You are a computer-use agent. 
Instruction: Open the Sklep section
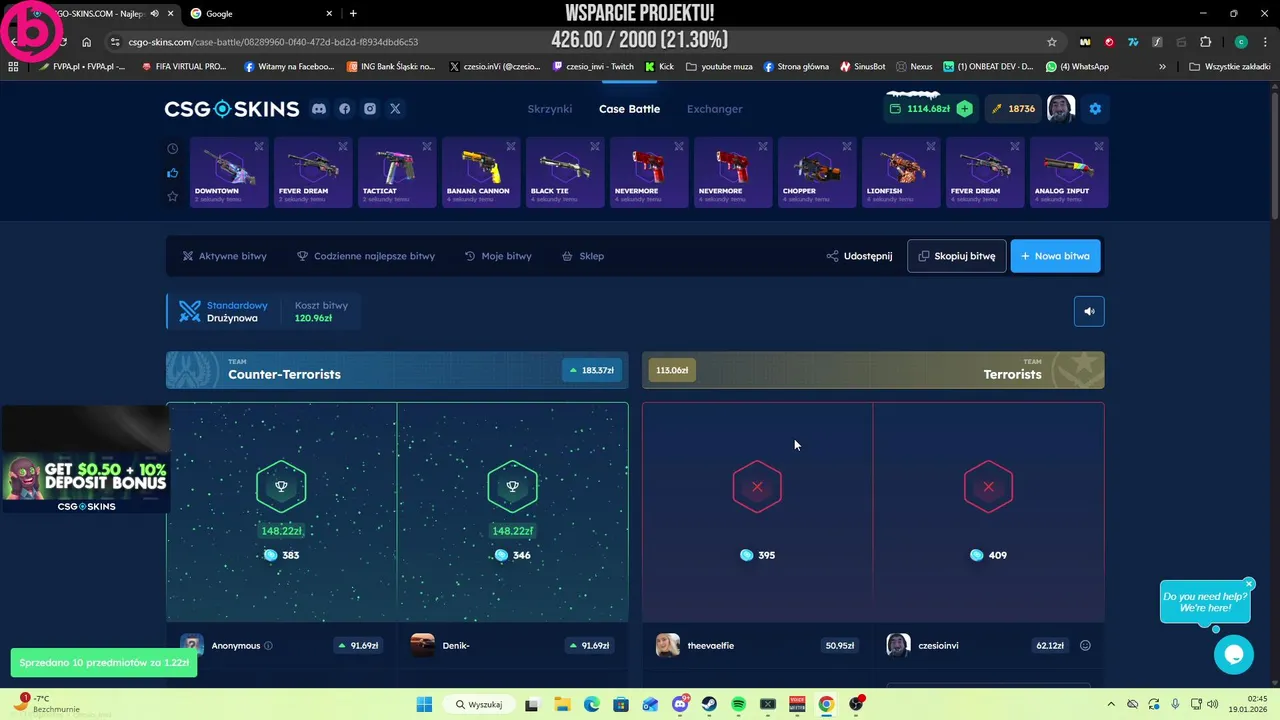tap(583, 256)
